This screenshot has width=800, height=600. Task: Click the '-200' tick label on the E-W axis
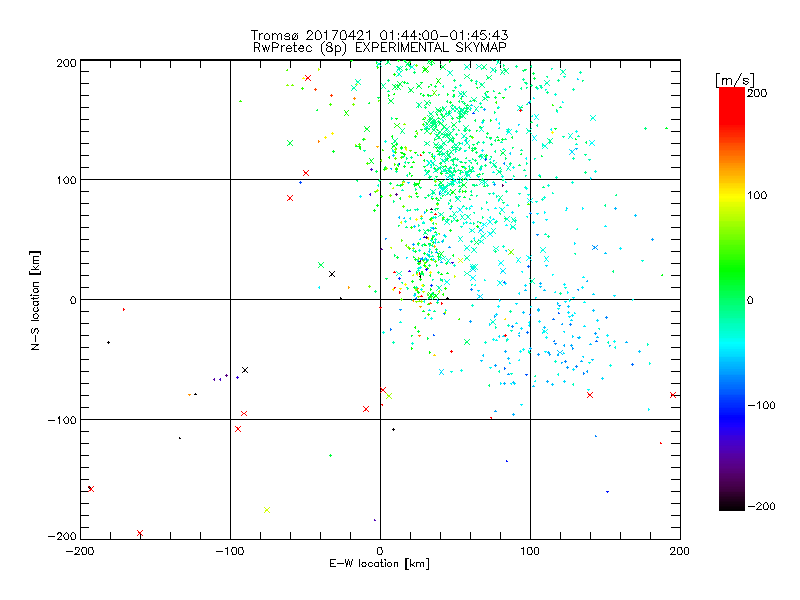point(80,551)
